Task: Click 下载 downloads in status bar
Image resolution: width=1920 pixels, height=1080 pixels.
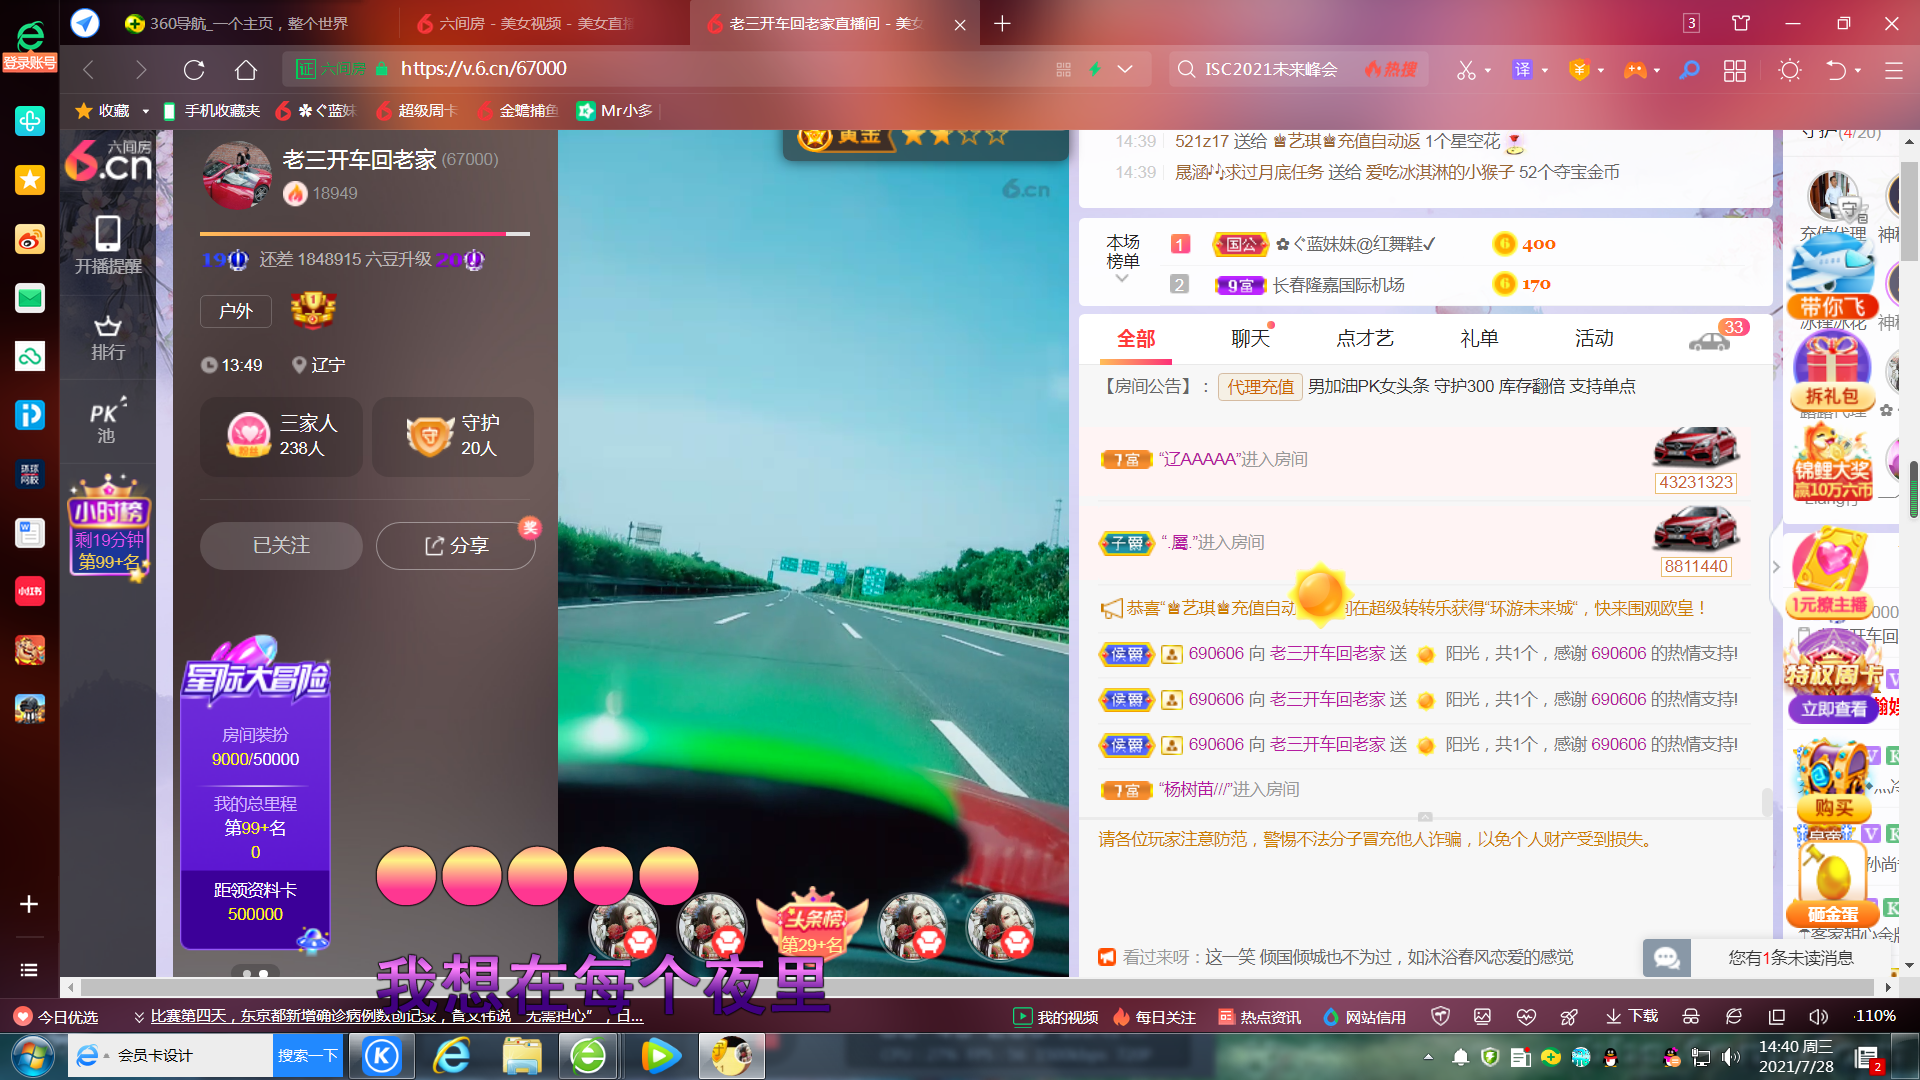Action: tap(1632, 1016)
